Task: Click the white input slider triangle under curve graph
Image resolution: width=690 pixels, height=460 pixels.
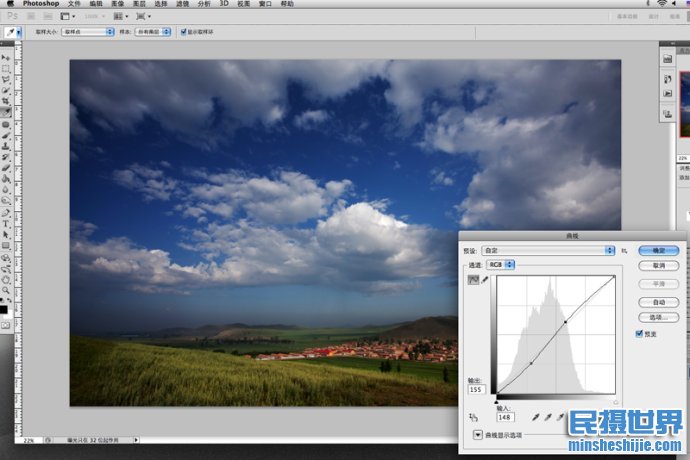Action: pos(616,401)
